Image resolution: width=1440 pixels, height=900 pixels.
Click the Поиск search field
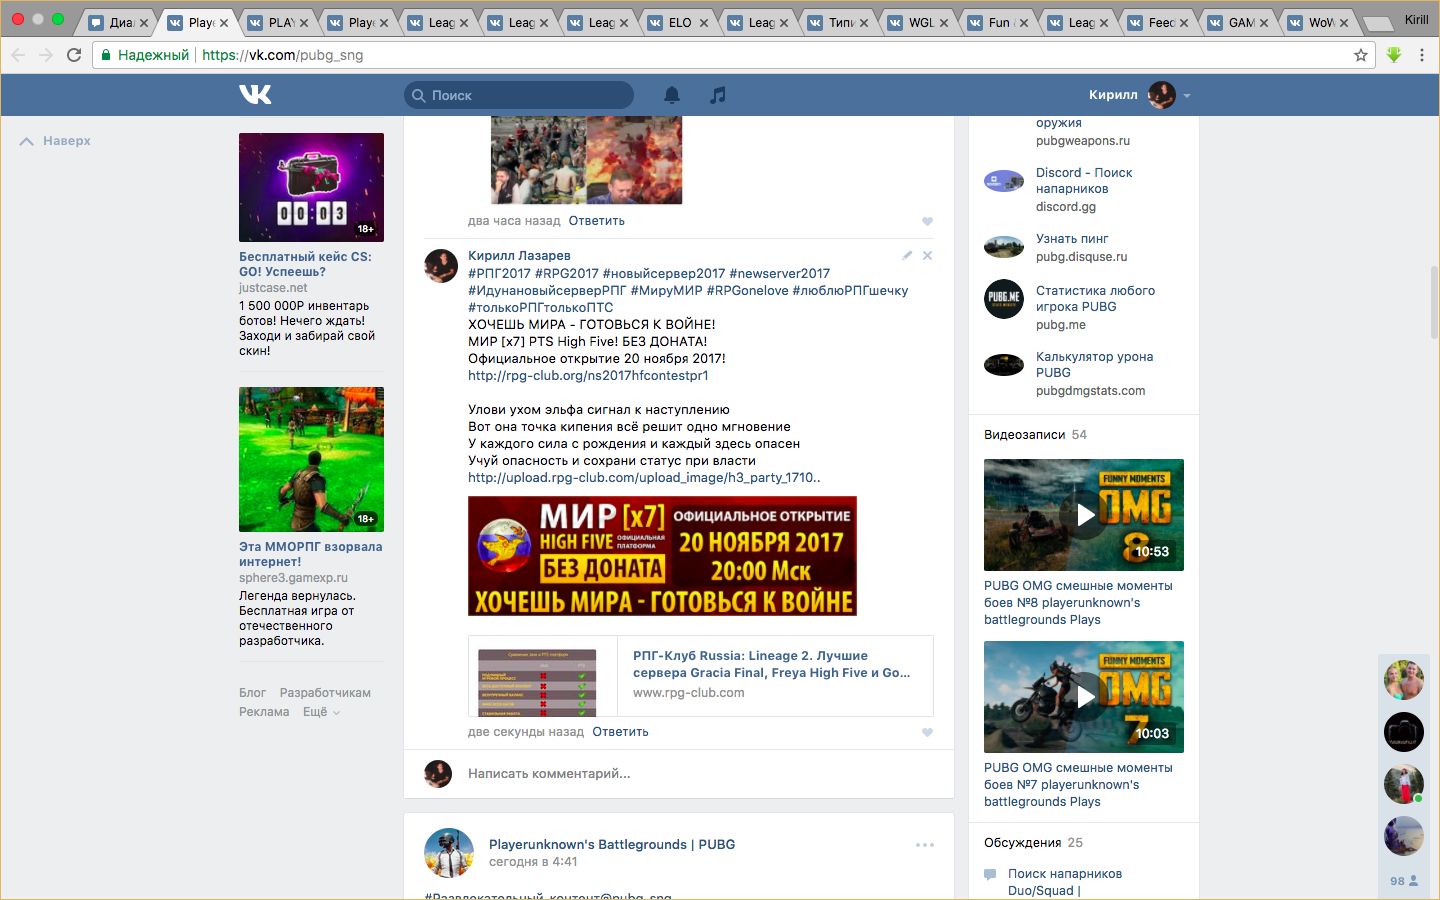(519, 95)
